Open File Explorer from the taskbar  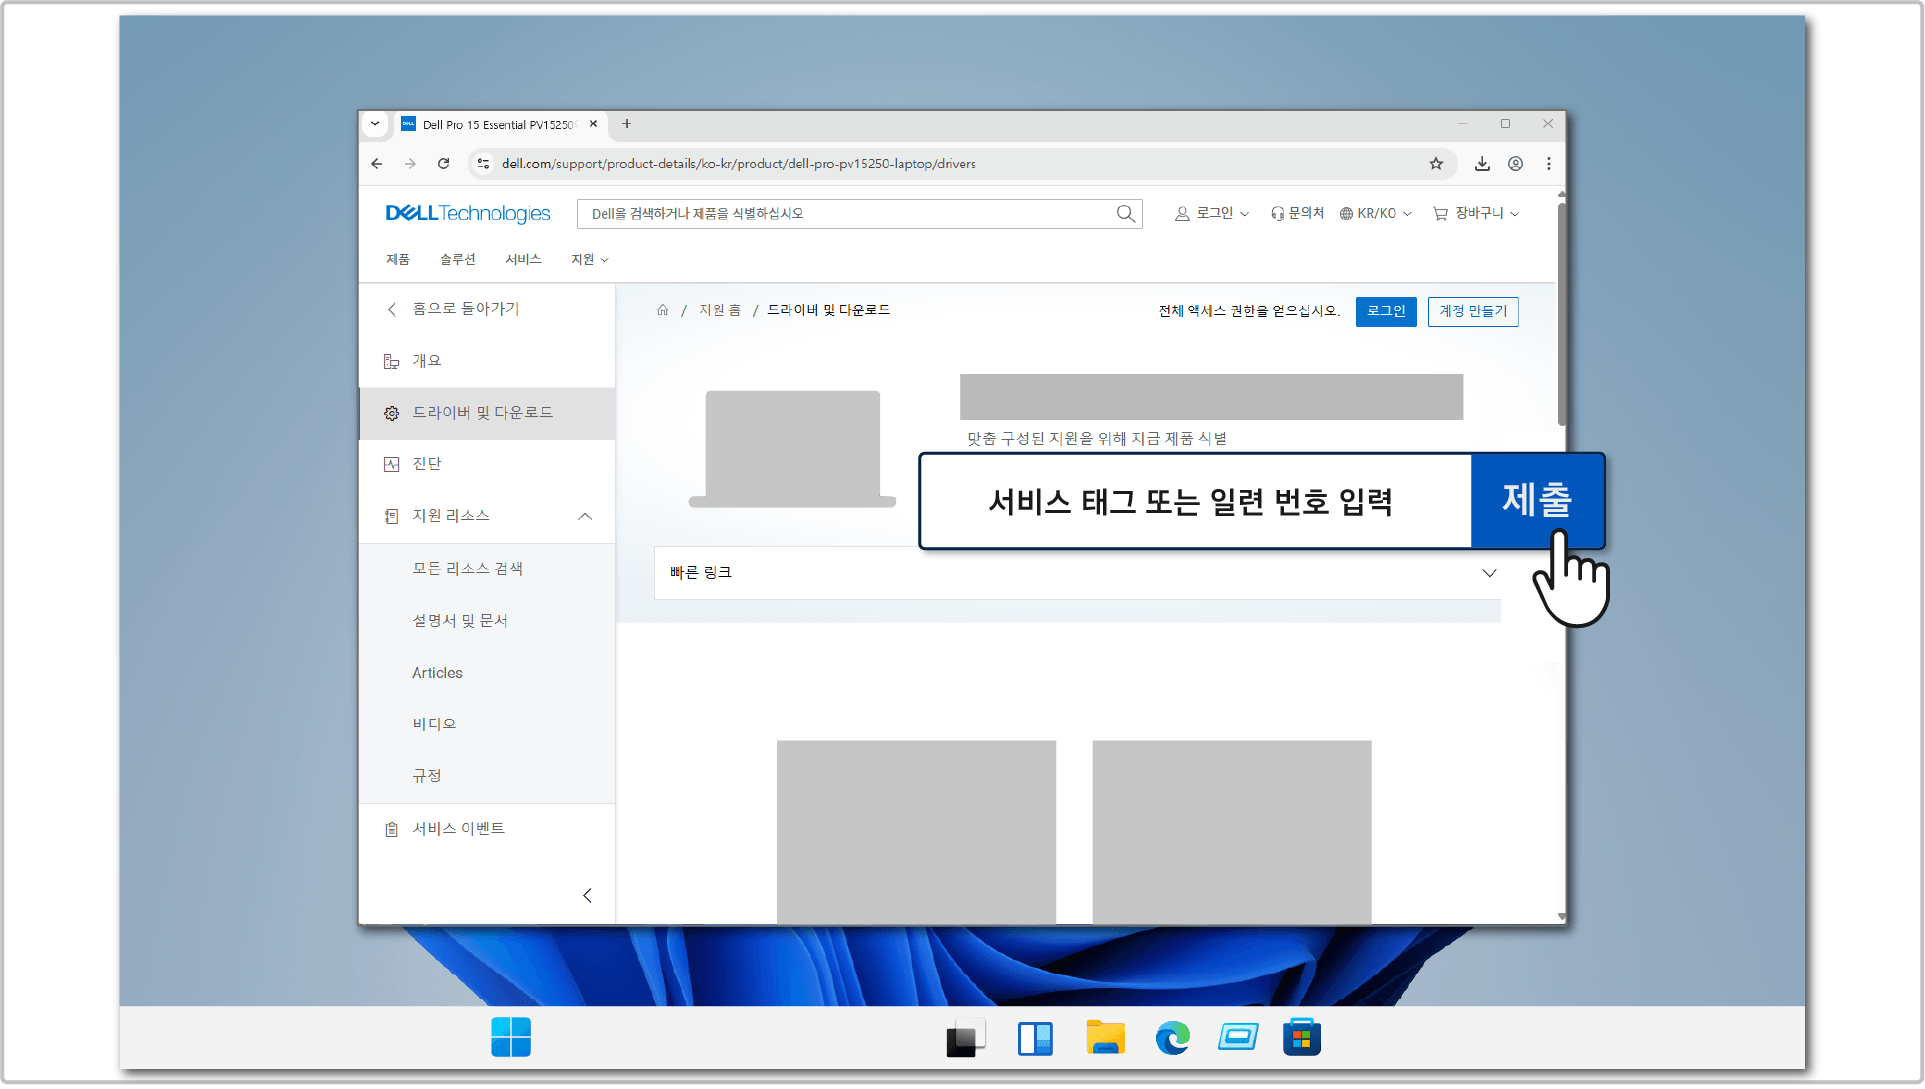[1105, 1038]
